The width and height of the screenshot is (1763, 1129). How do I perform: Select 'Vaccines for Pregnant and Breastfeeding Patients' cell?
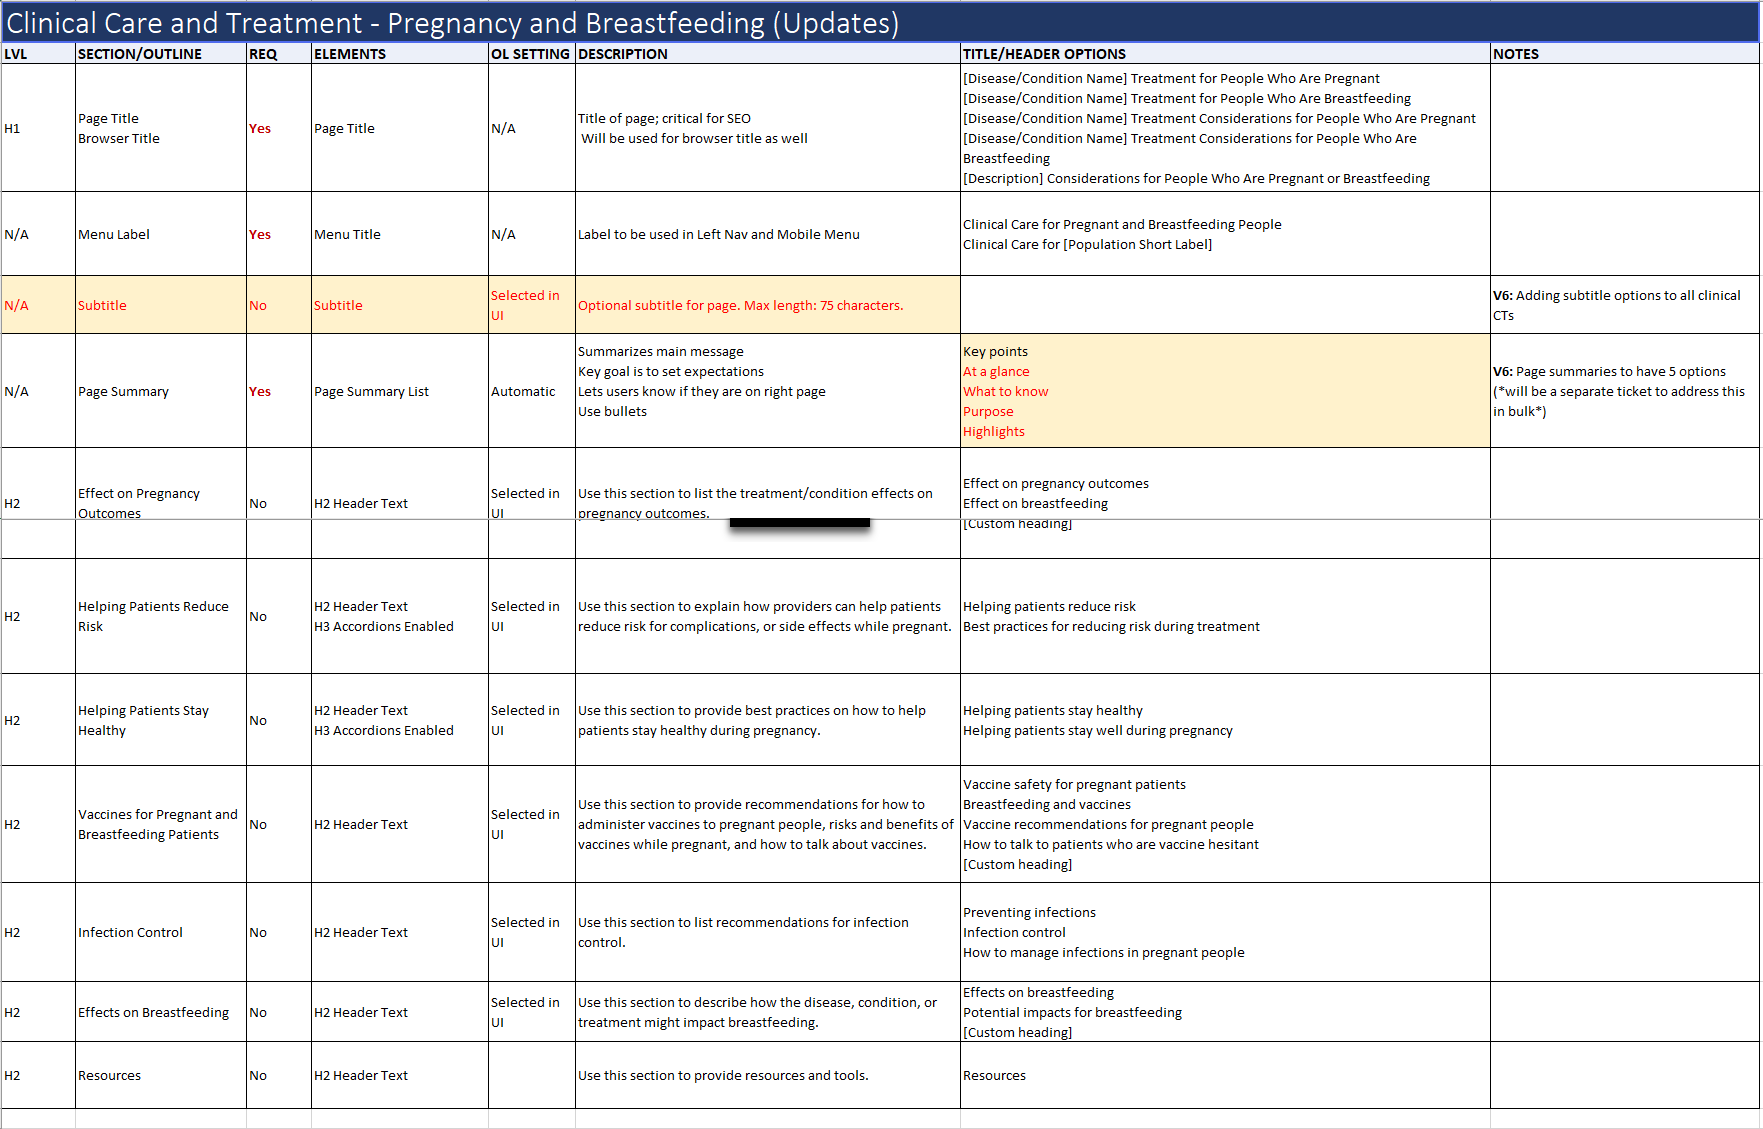(161, 824)
